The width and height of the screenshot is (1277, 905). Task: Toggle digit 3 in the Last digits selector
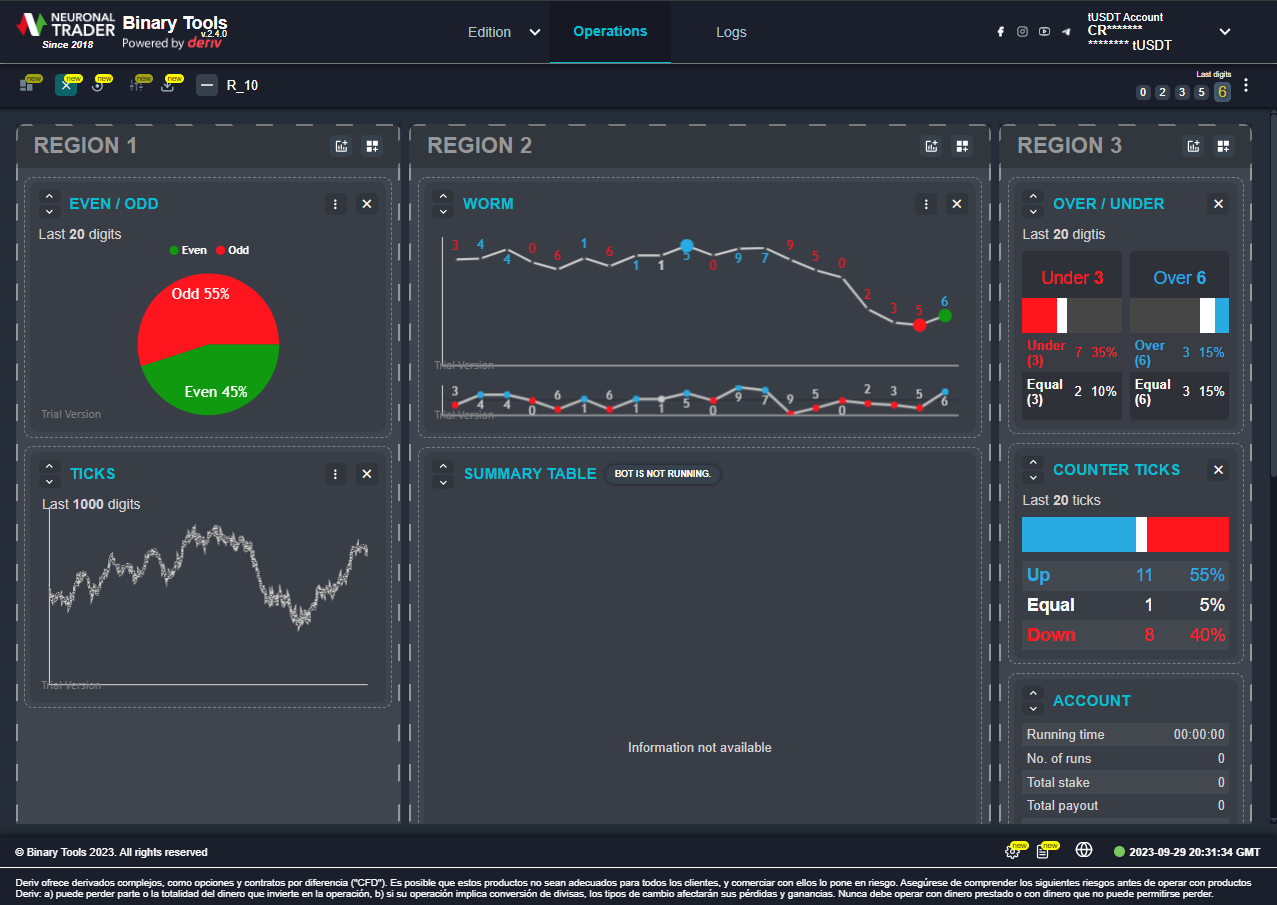point(1182,91)
